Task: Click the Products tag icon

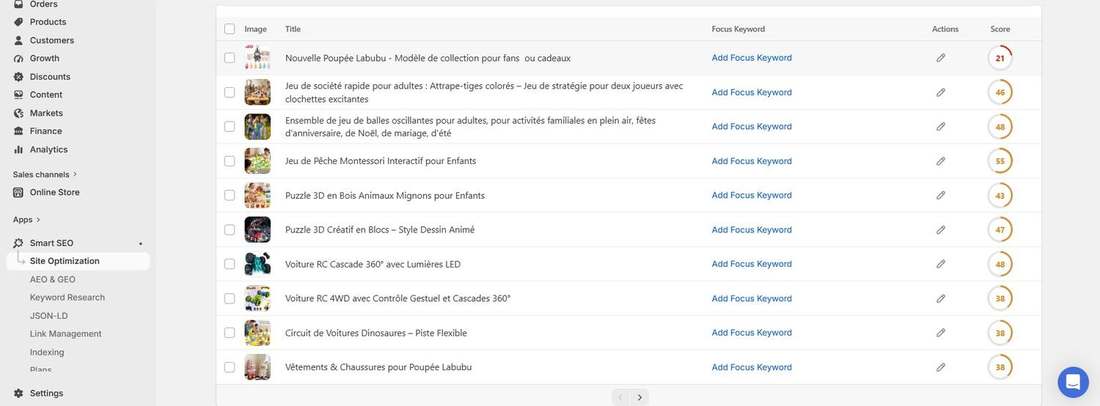Action: 18,22
